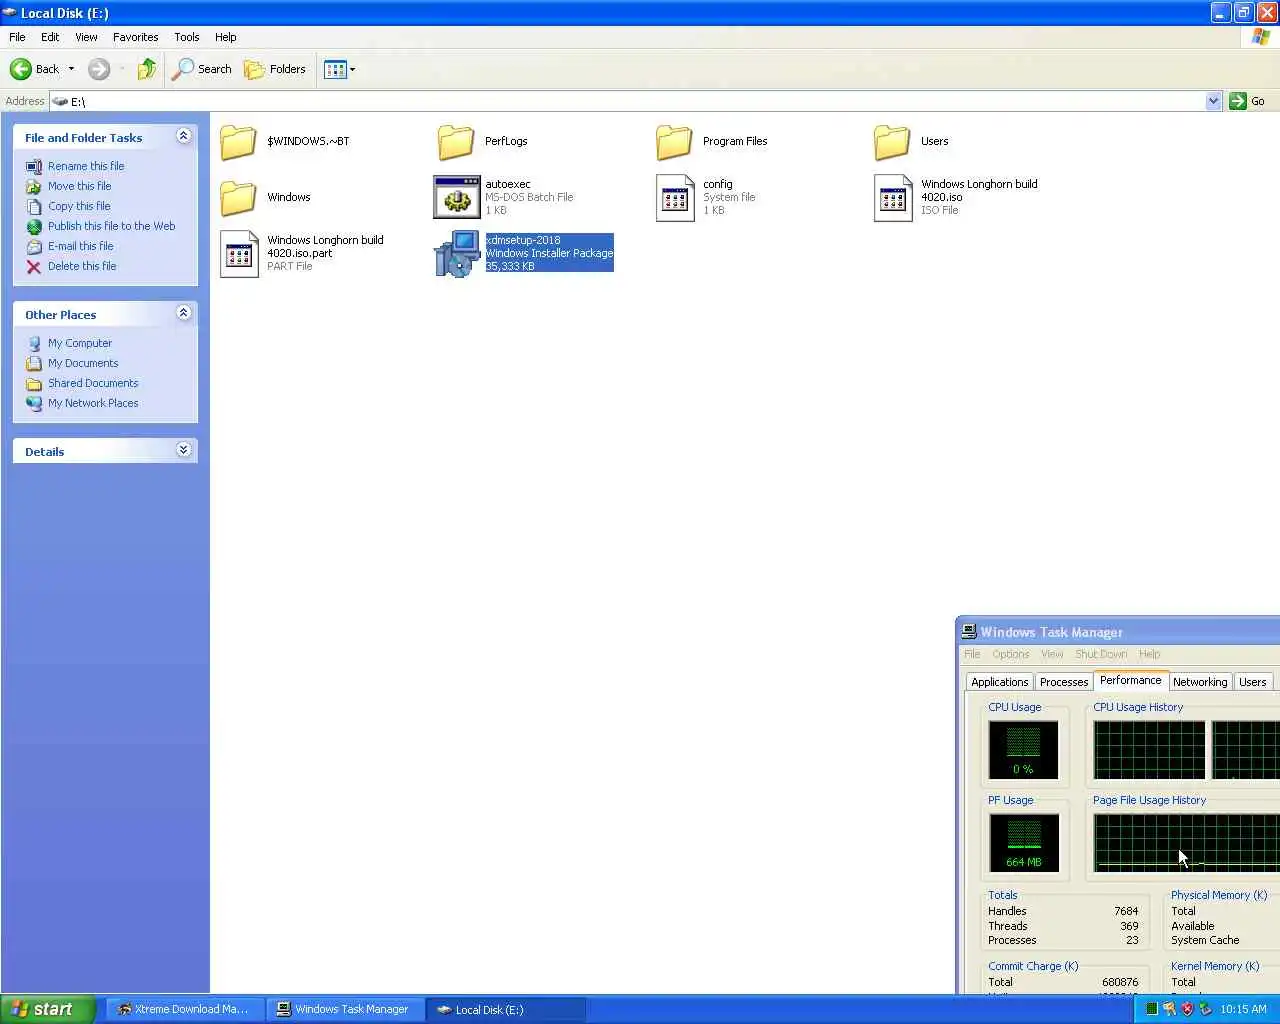Select the $WINDOWS.~BT folder icon
This screenshot has height=1024, width=1280.
(238, 142)
